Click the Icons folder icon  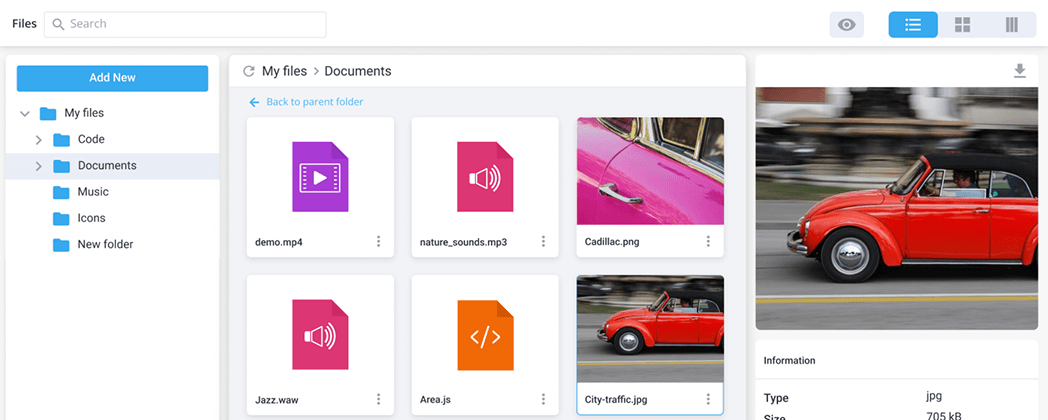tap(61, 219)
